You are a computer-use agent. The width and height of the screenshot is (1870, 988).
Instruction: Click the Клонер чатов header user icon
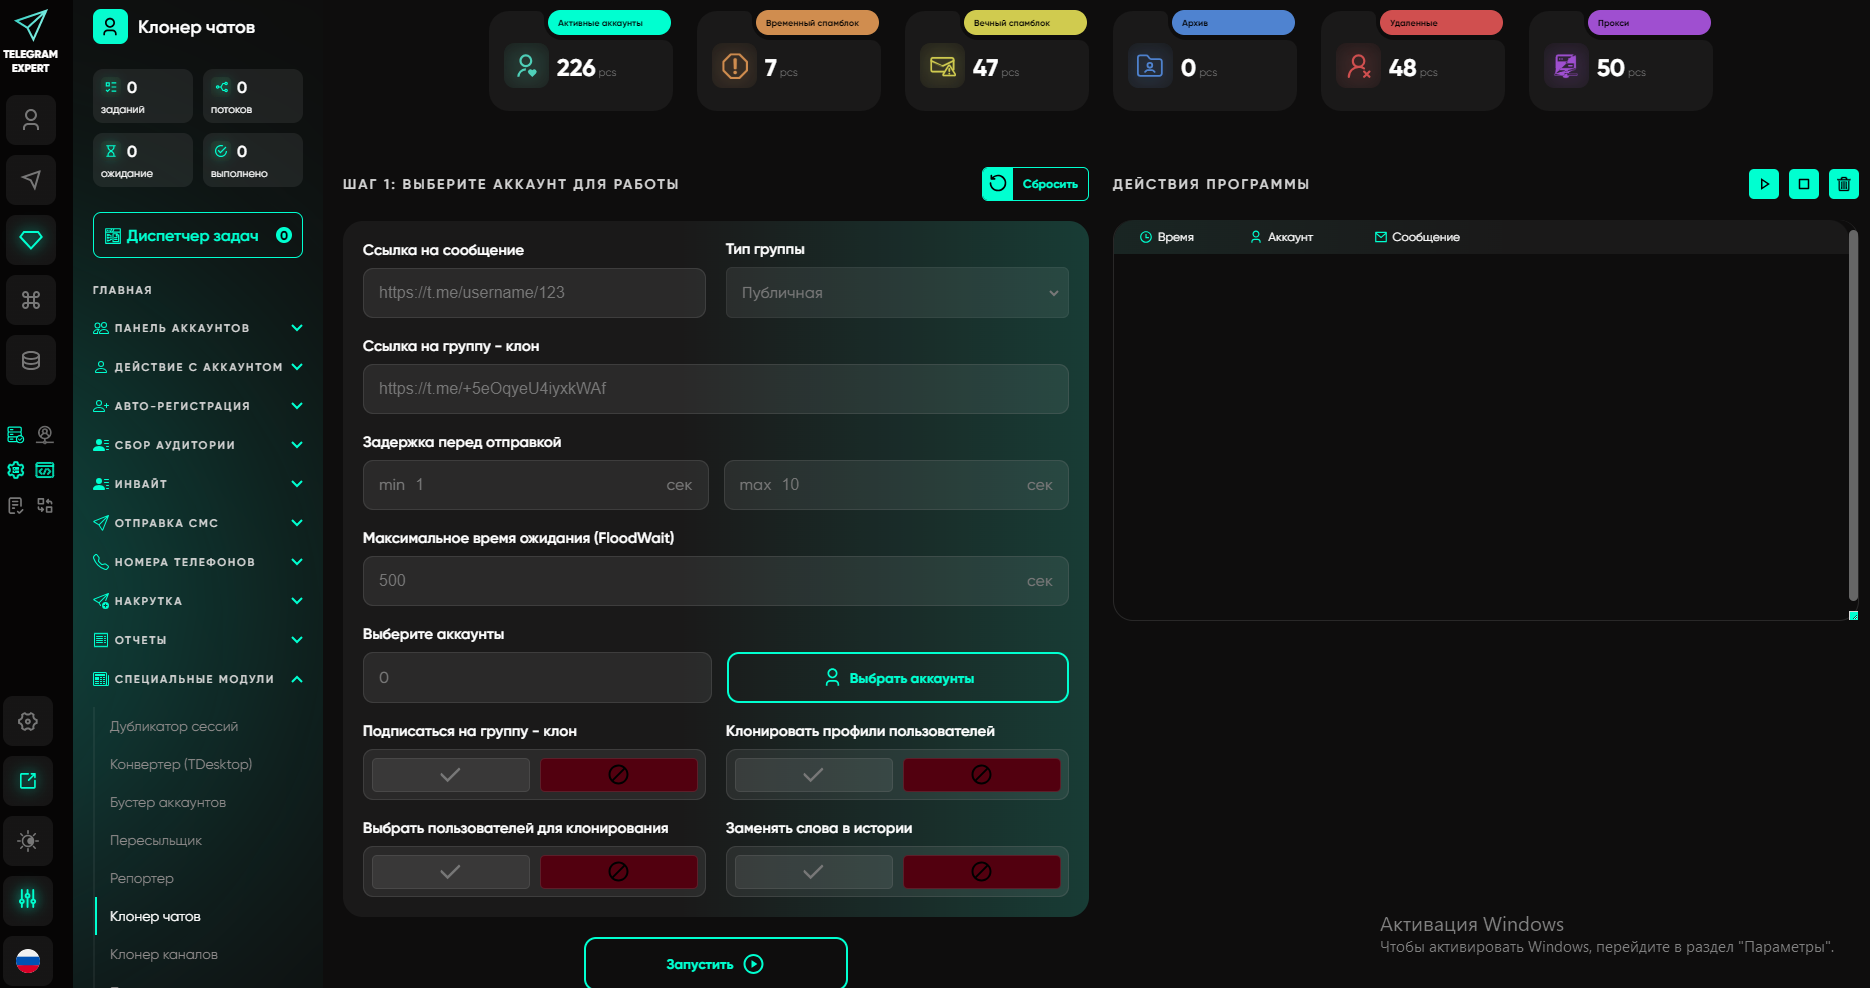110,27
